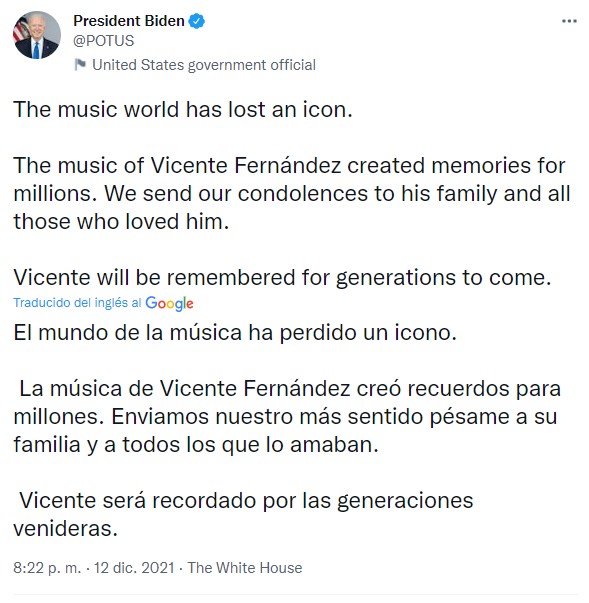Open the three-dot more options menu
This screenshot has height=603, width=589.
[x=569, y=21]
